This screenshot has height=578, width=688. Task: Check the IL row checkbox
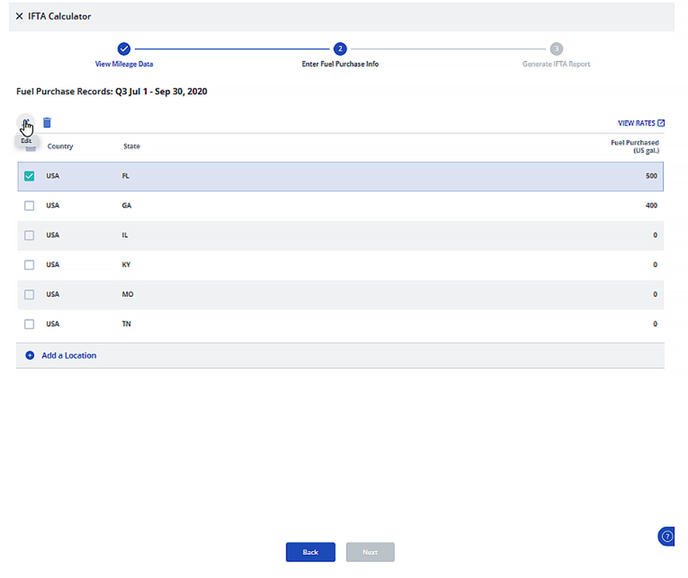coord(29,235)
